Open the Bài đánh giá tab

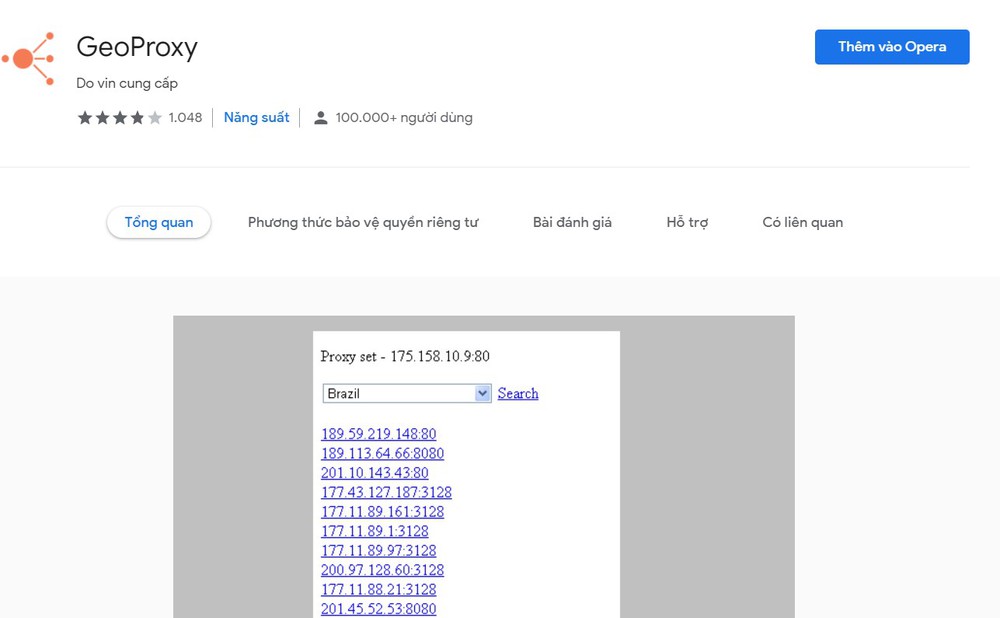(572, 223)
